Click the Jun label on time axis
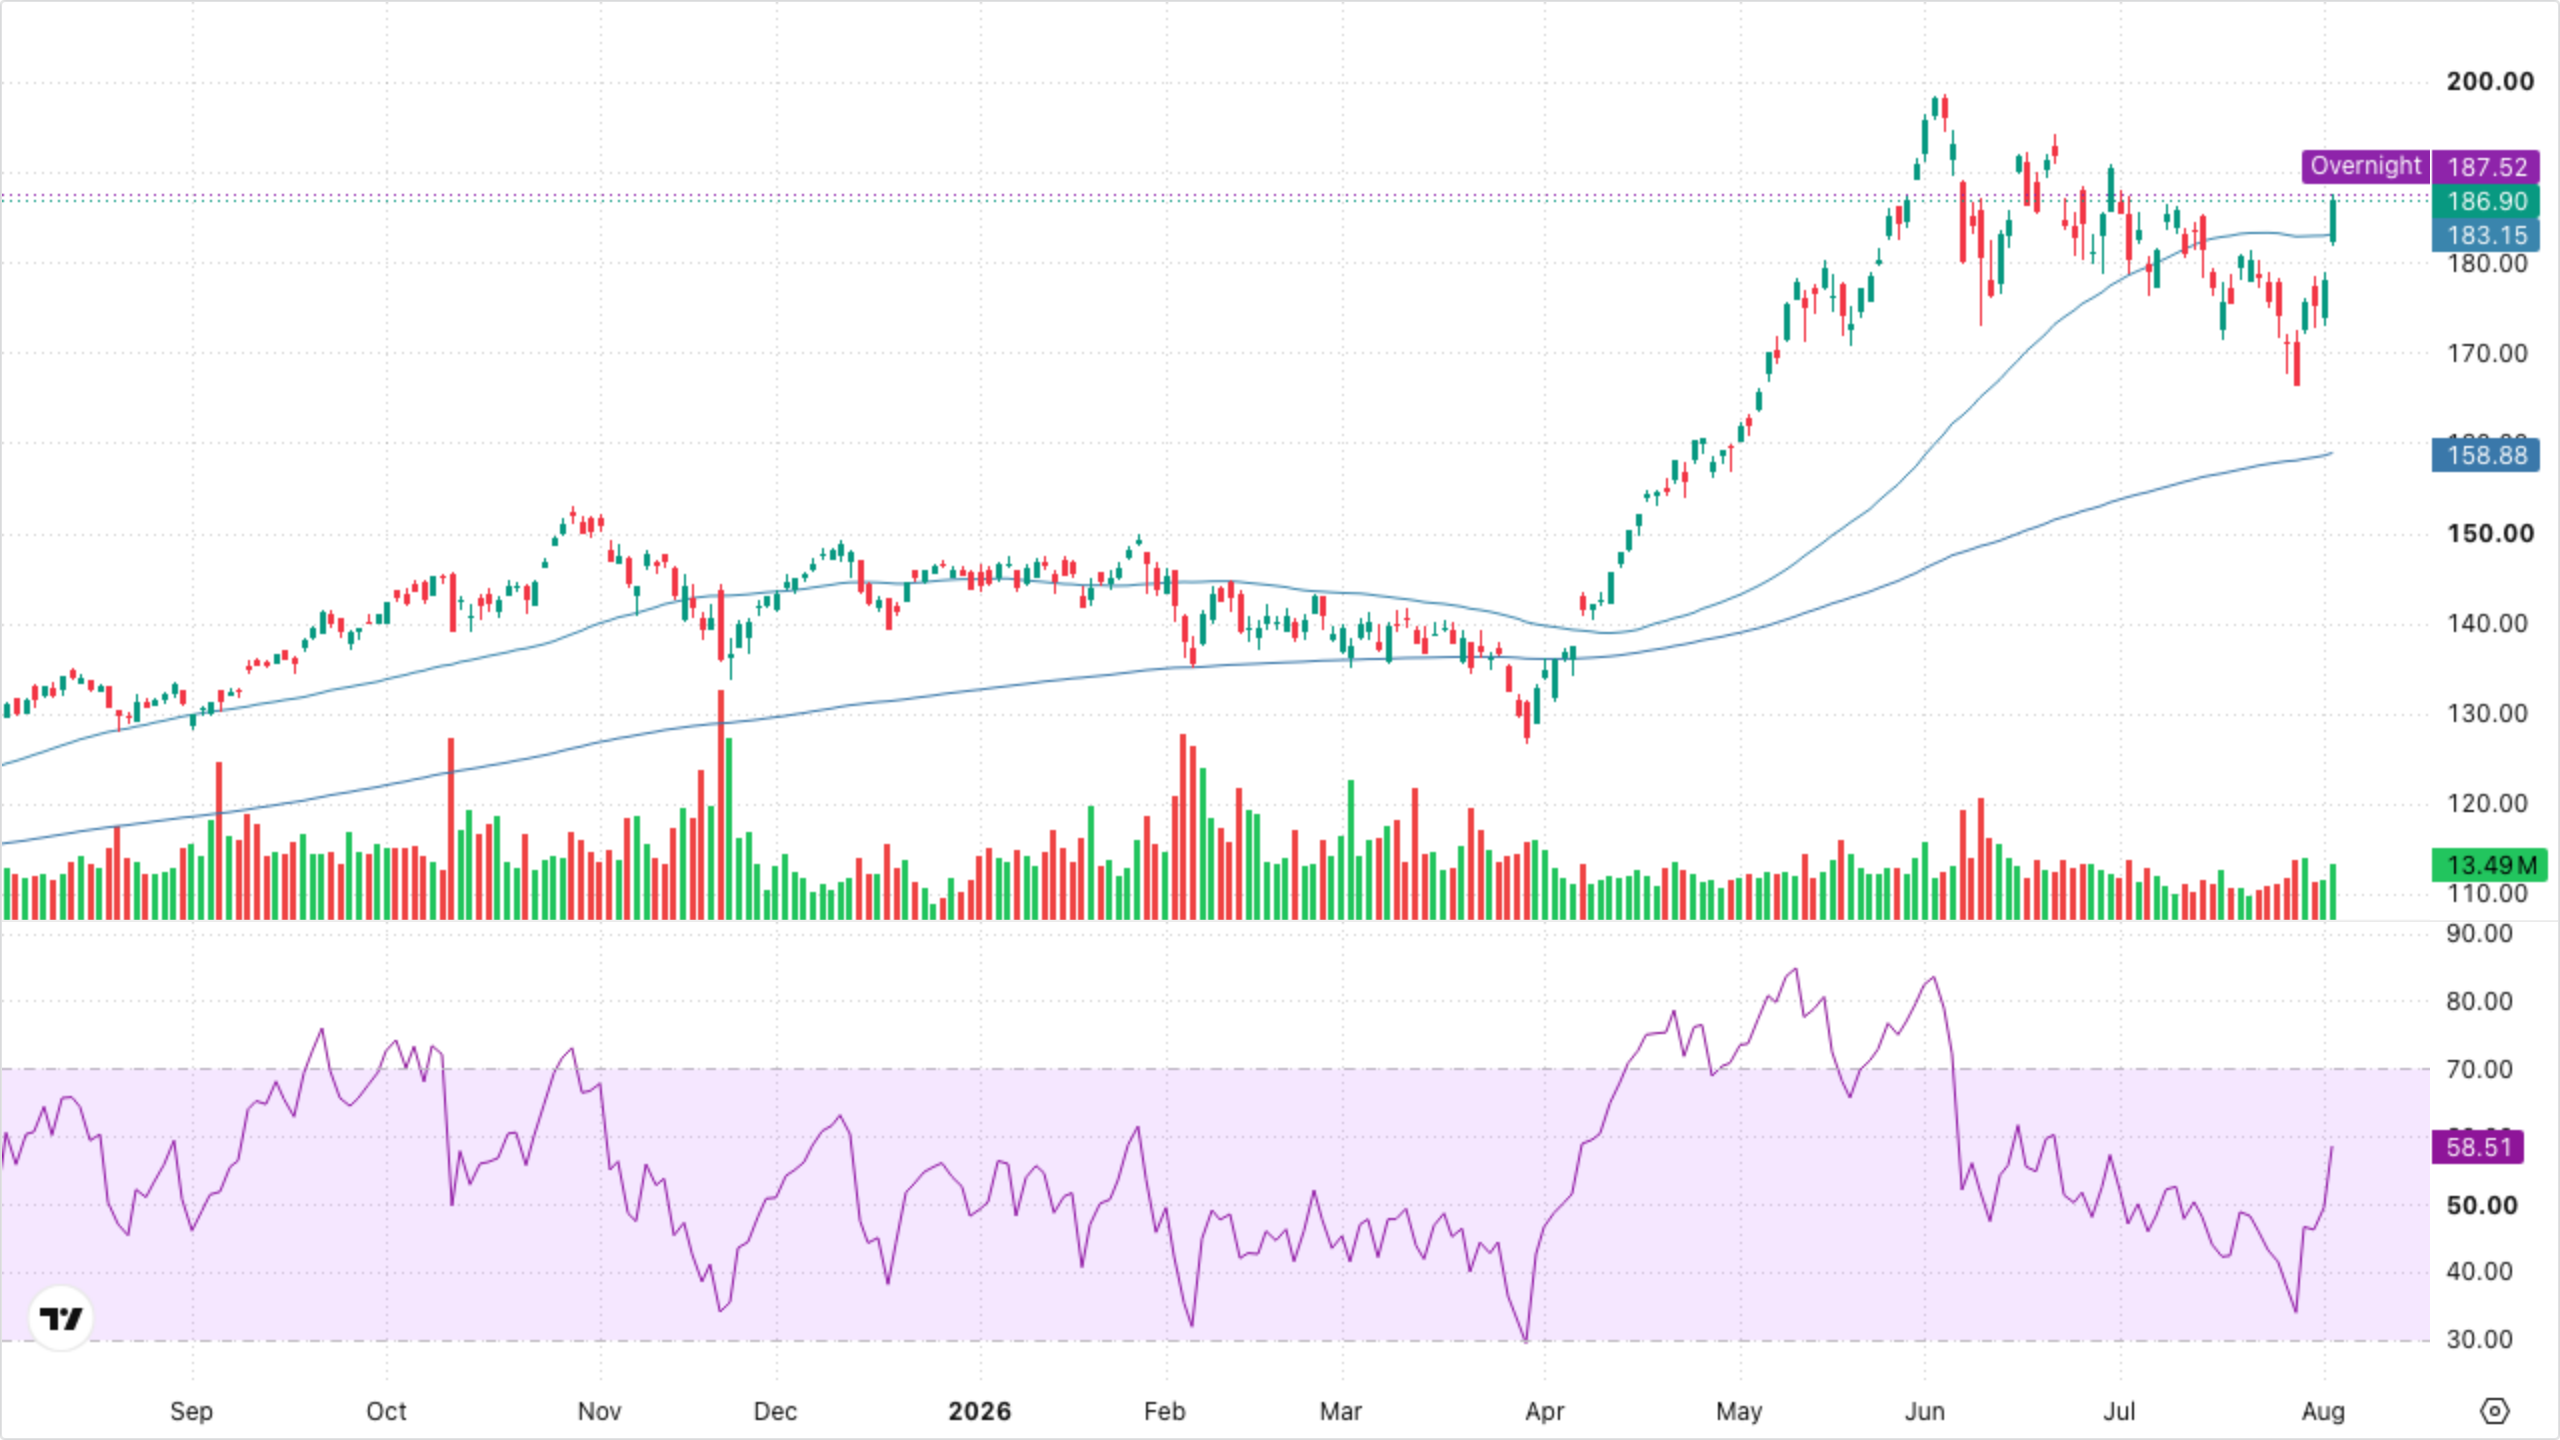This screenshot has width=2560, height=1440. pyautogui.click(x=1924, y=1411)
